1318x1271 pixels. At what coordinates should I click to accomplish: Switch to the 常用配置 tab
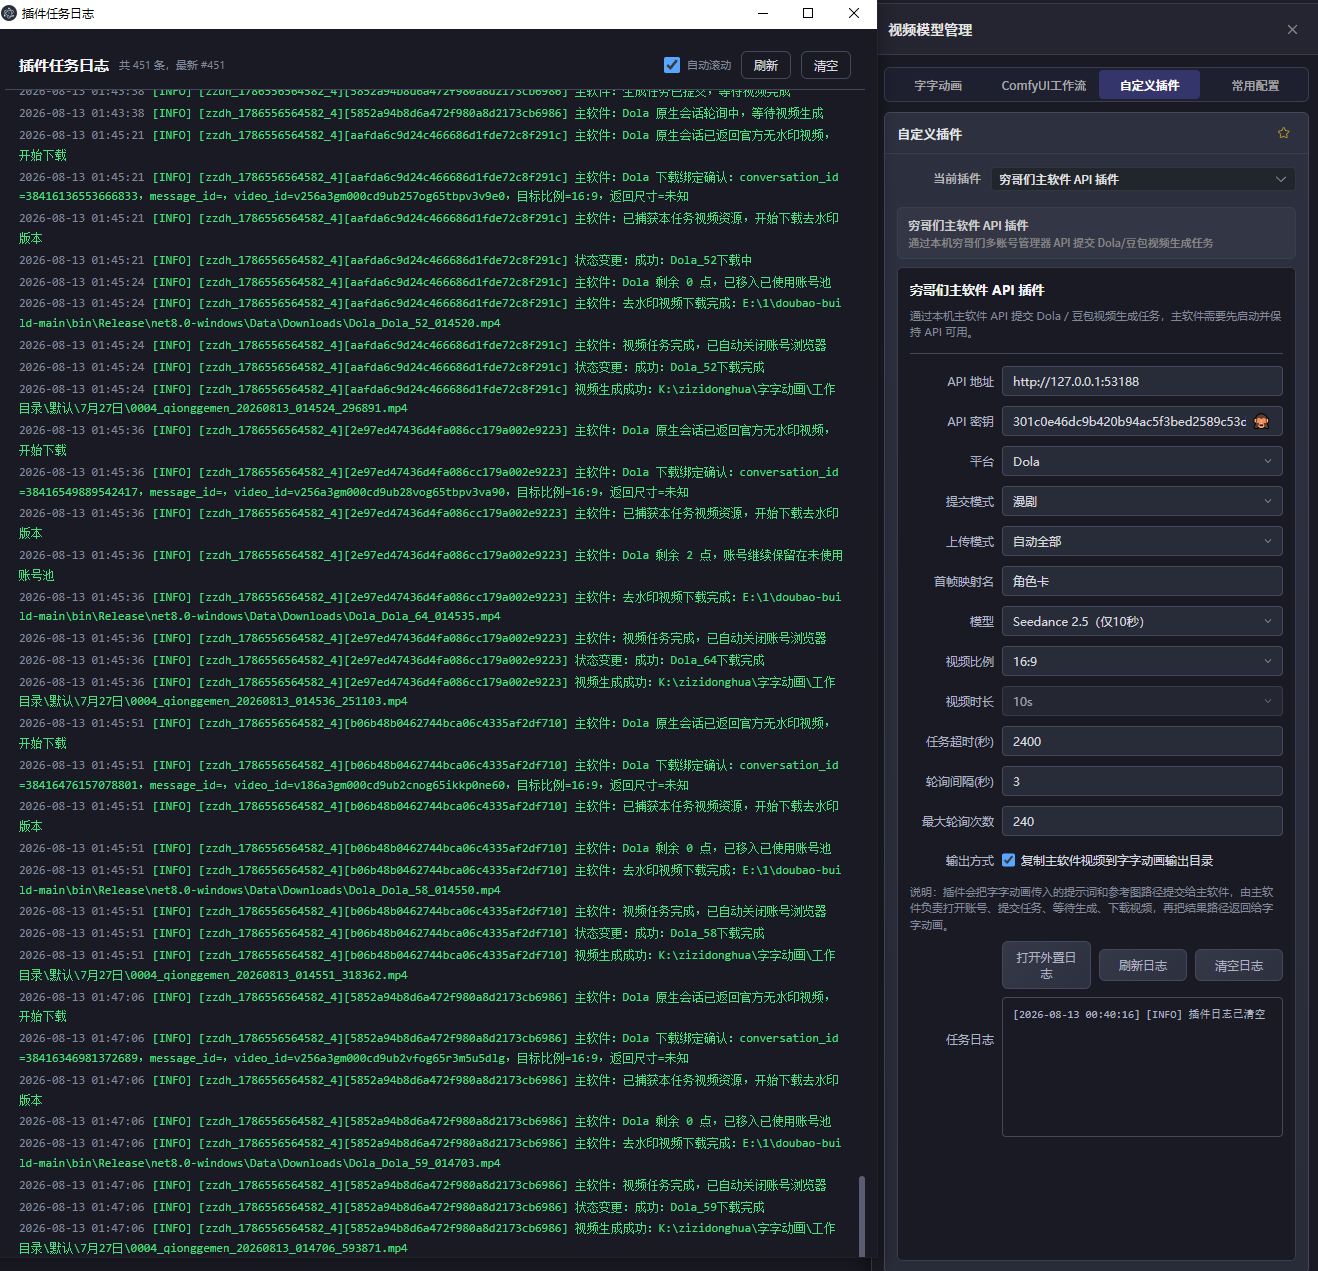[1255, 85]
